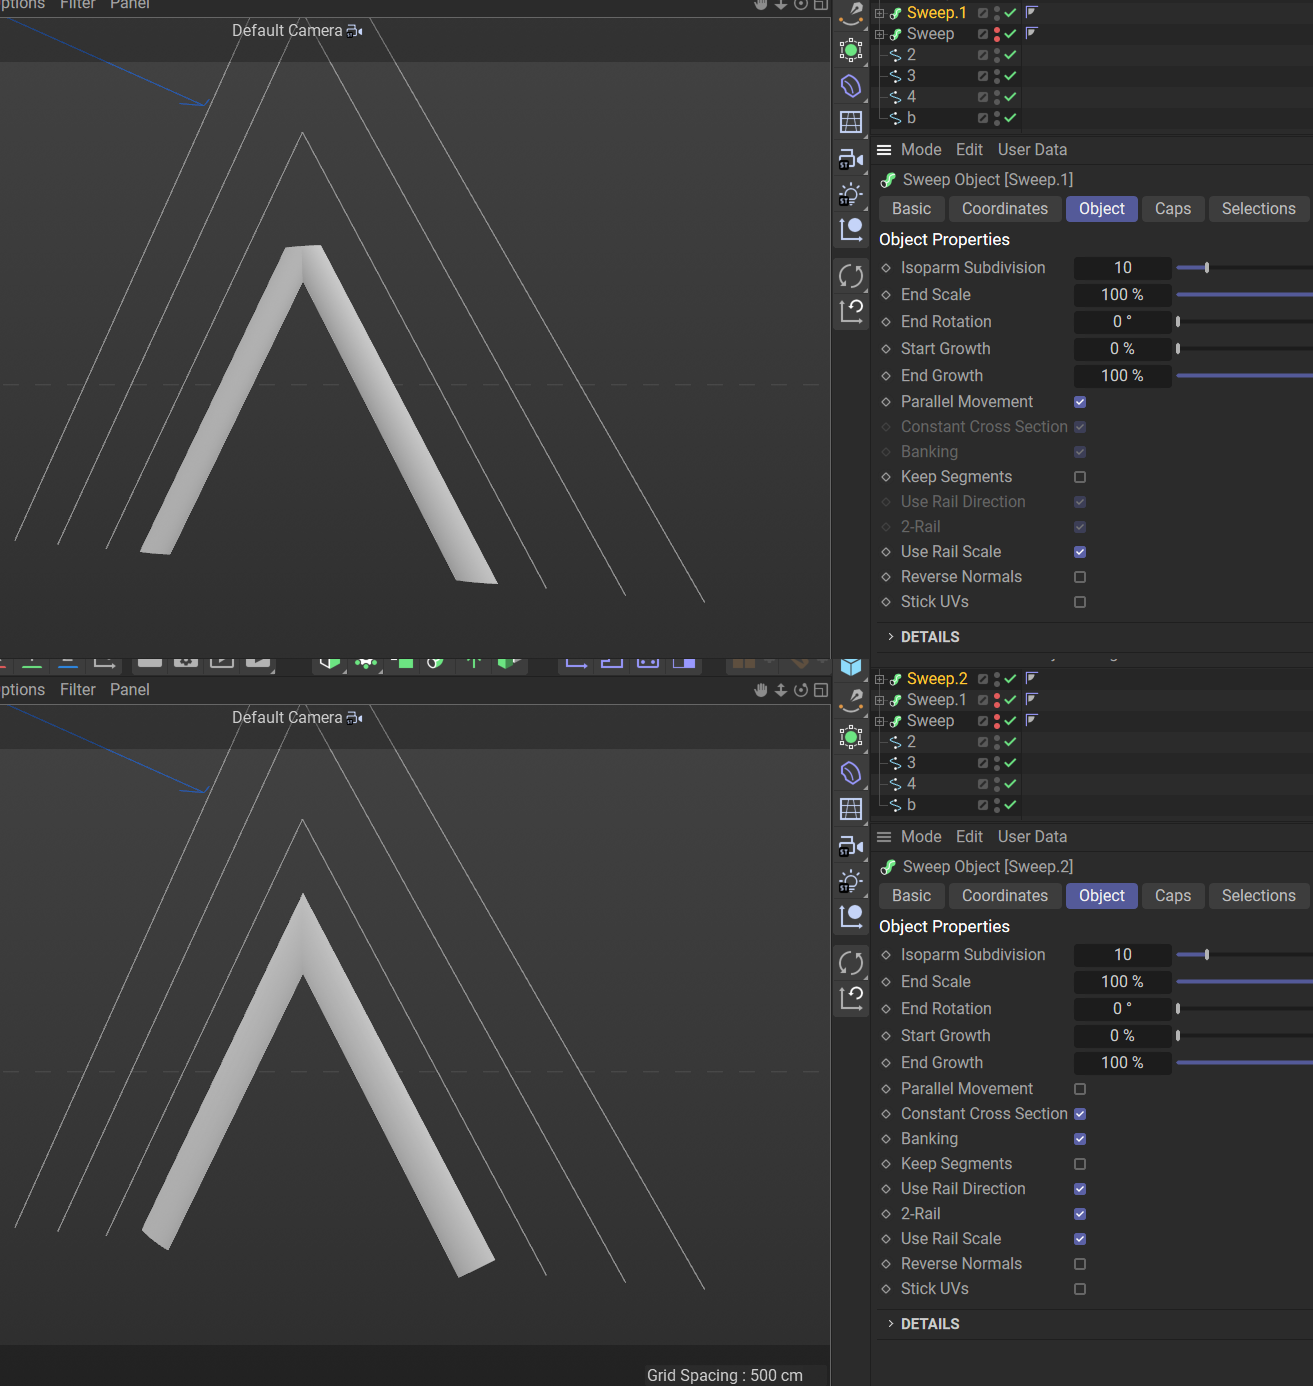Click the keyframe diamond for End Growth in Sweep.1 panel
This screenshot has width=1313, height=1386.
886,376
